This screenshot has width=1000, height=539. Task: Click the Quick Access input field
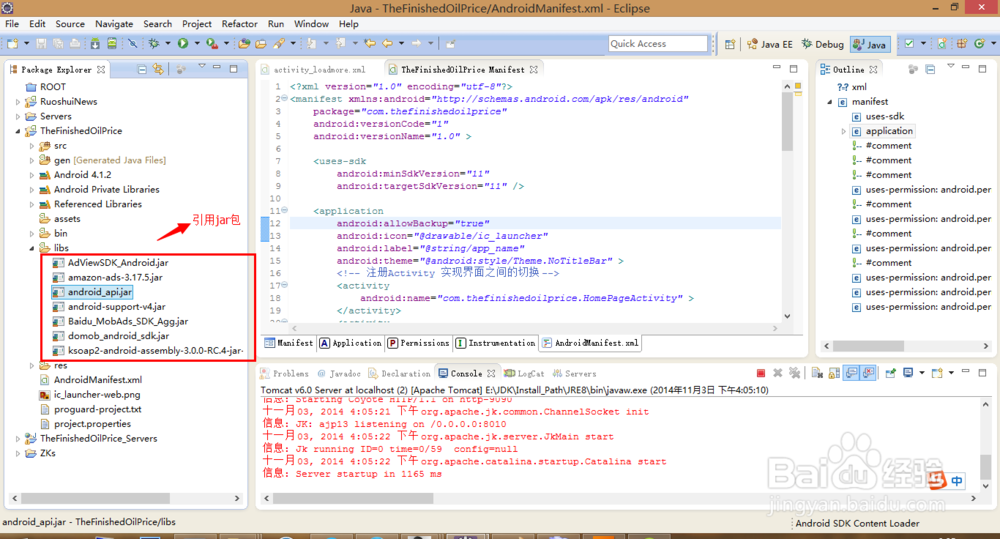(x=658, y=43)
